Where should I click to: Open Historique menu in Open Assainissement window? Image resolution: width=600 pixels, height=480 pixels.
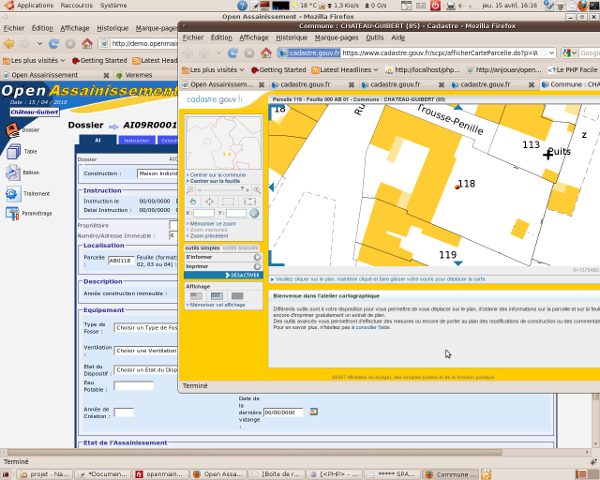(112, 28)
